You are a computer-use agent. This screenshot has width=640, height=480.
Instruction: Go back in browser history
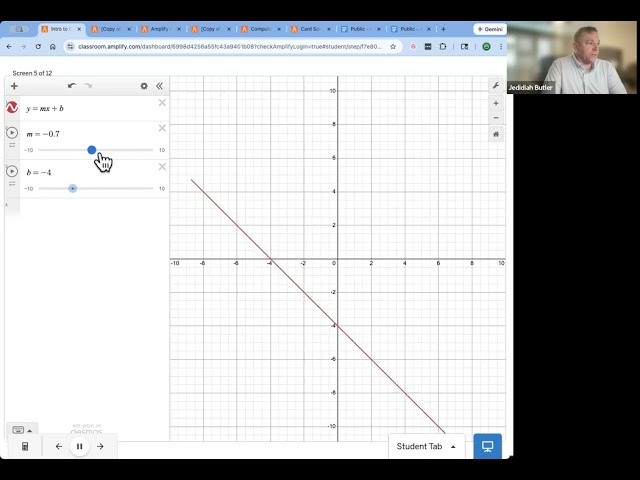coord(9,47)
